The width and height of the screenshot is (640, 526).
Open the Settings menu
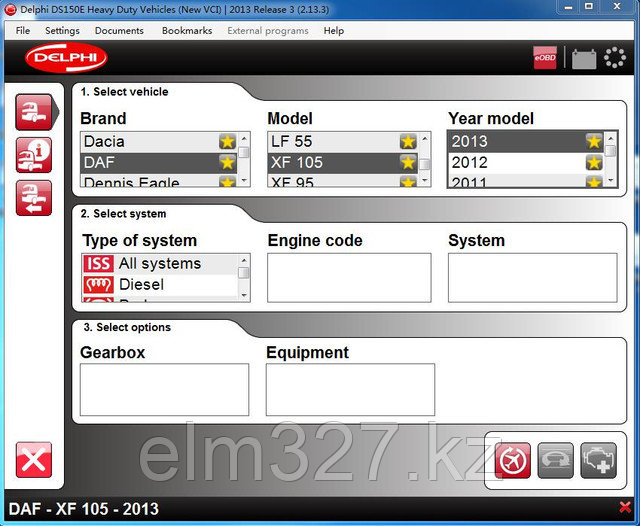[x=62, y=31]
